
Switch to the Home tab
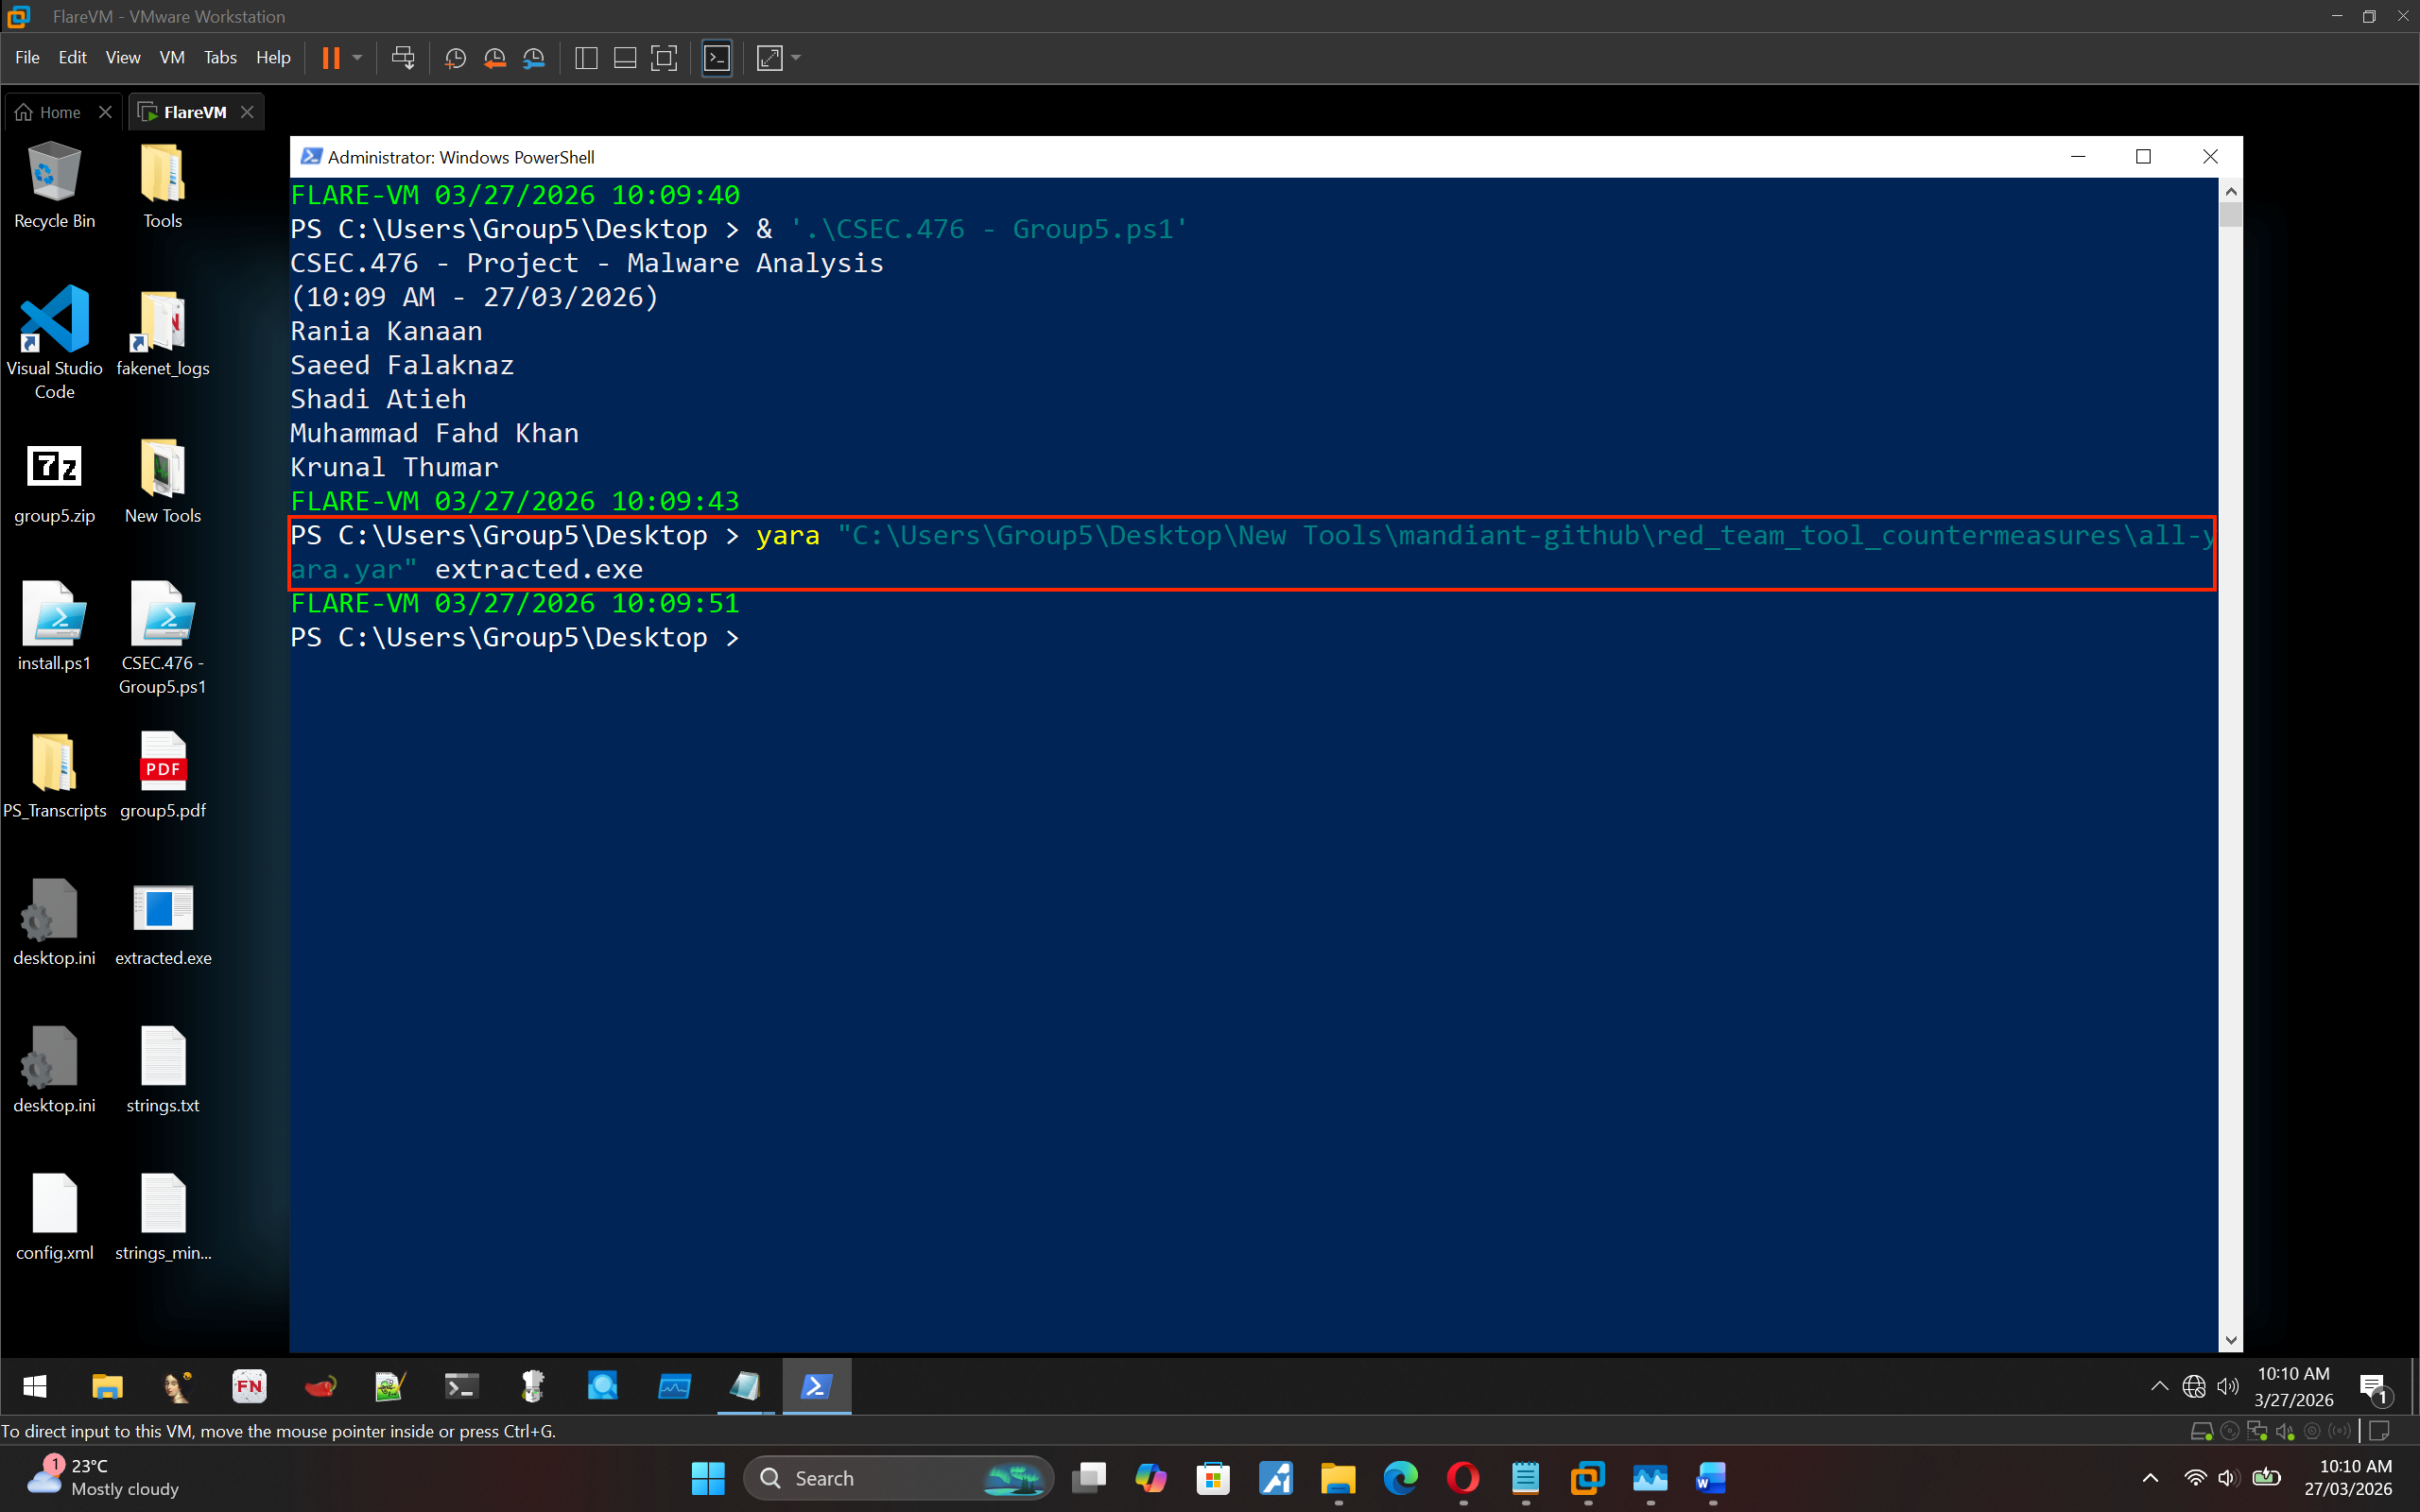[60, 112]
